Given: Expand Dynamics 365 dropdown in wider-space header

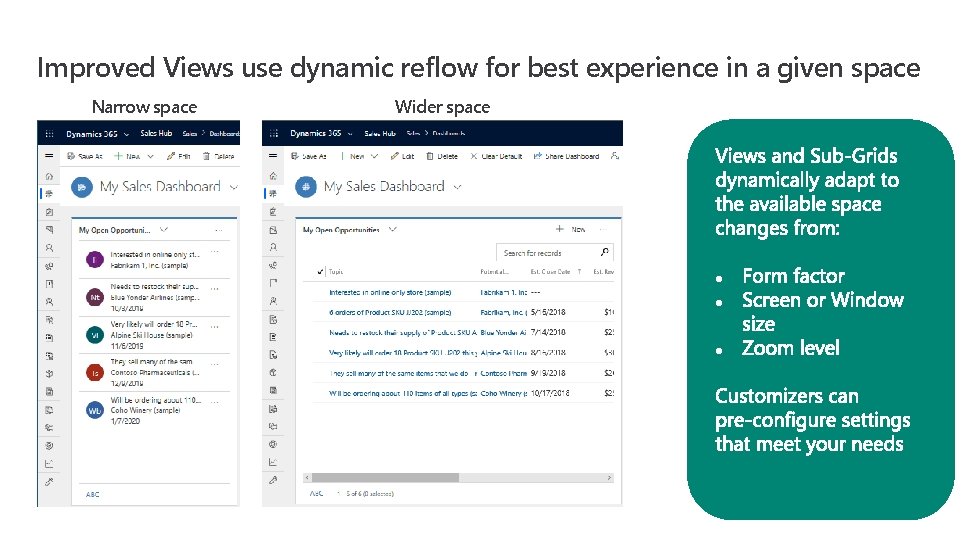Looking at the screenshot, I should coord(350,134).
